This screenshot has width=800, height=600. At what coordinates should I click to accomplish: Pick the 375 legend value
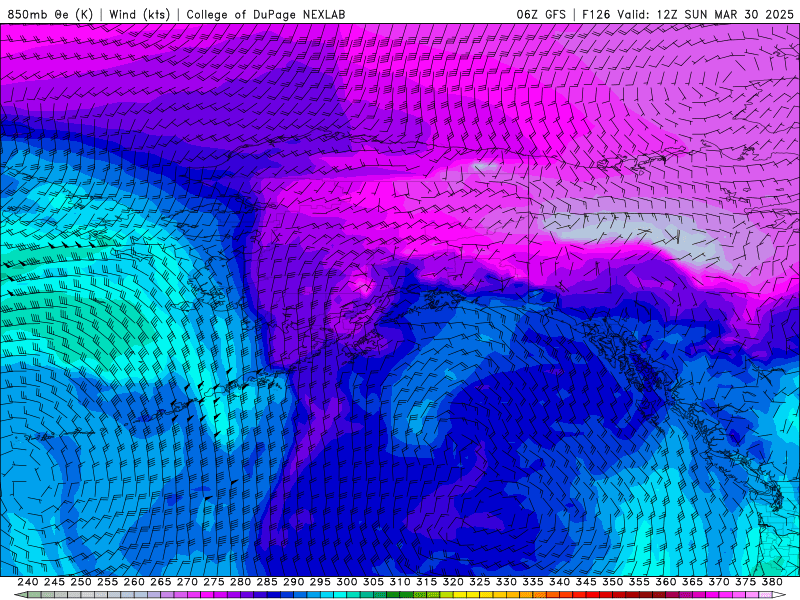(x=745, y=582)
